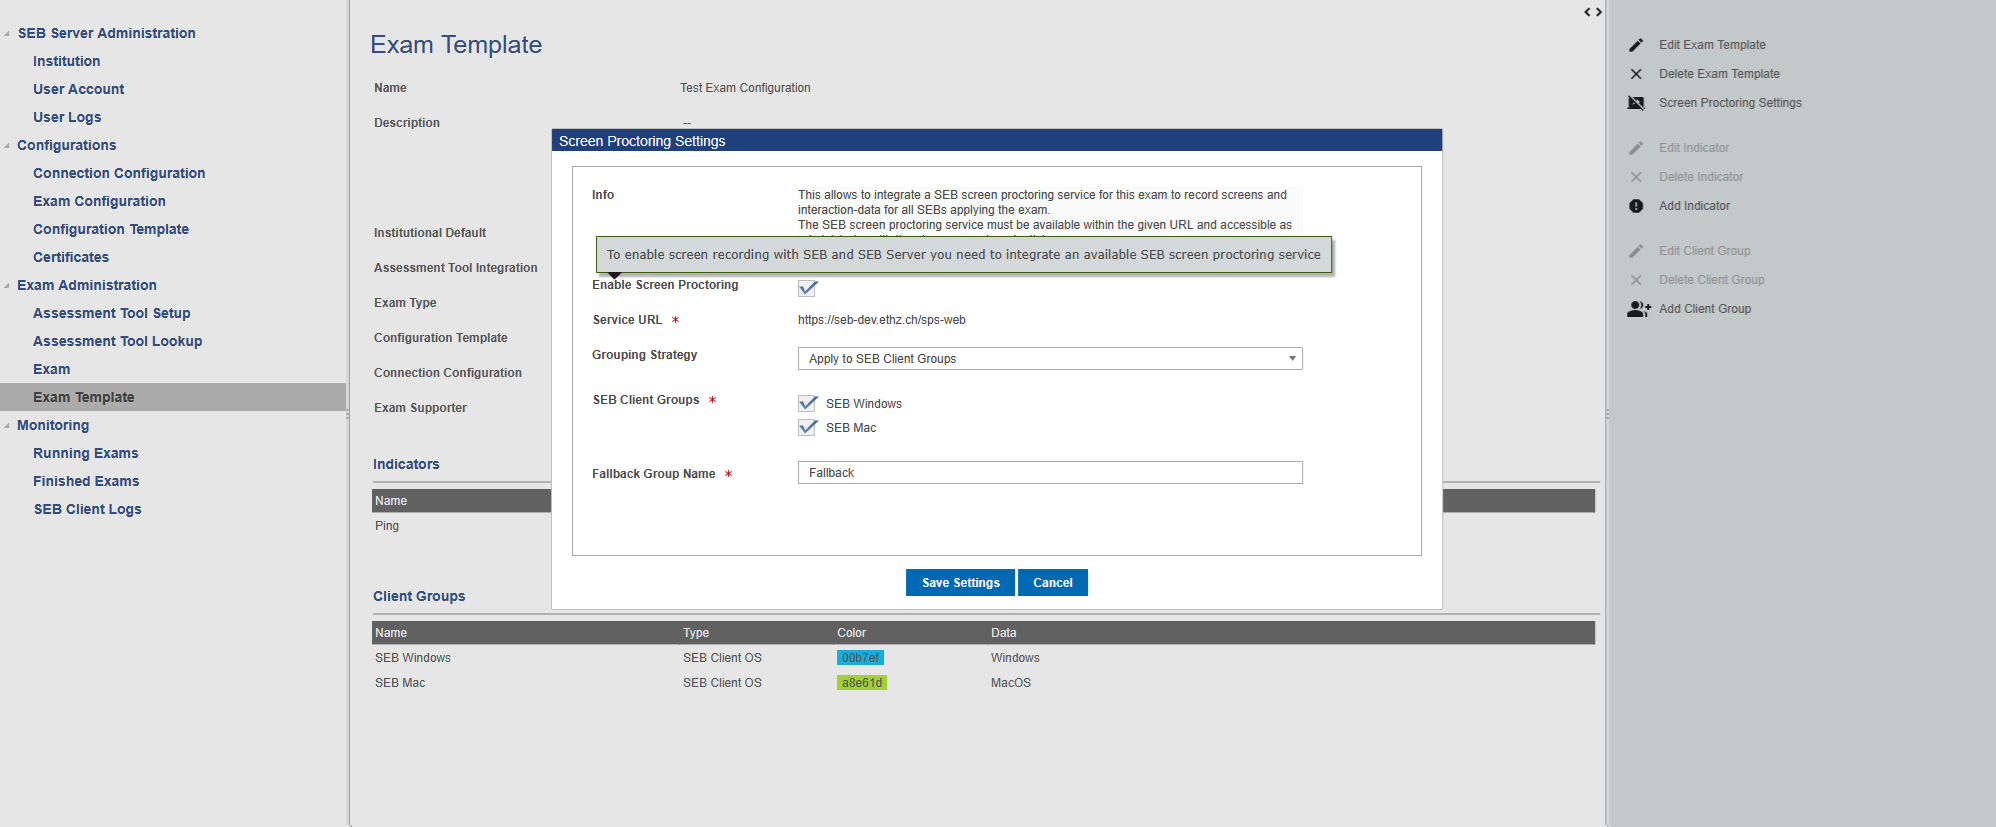Screen dimensions: 1996x827
Task: Click the Edit Exam Template pencil icon
Action: coord(1636,45)
